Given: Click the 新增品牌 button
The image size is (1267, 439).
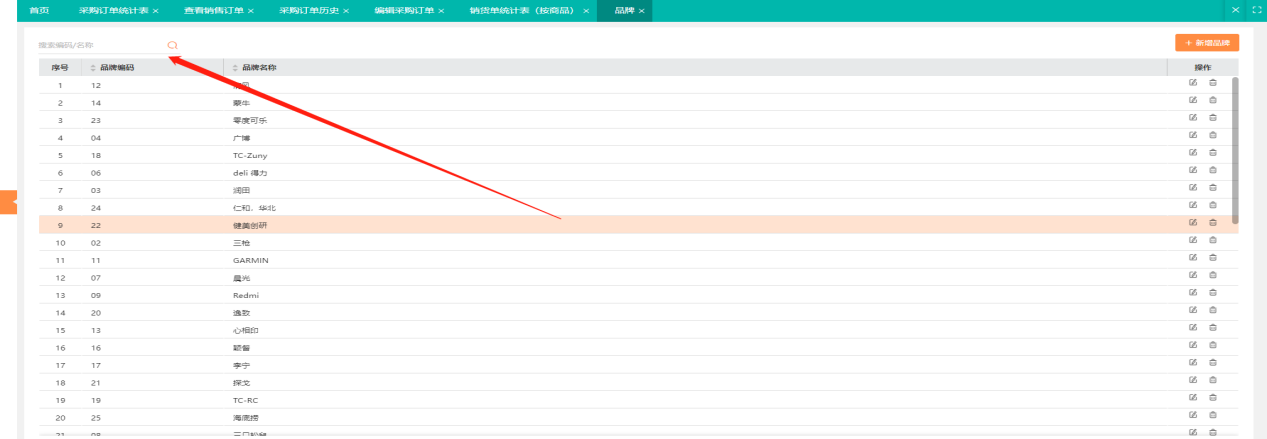Looking at the screenshot, I should (x=1207, y=43).
